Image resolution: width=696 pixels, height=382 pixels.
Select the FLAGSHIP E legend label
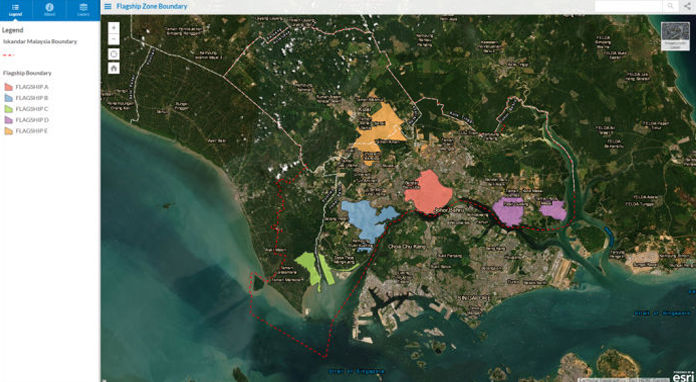pos(32,131)
